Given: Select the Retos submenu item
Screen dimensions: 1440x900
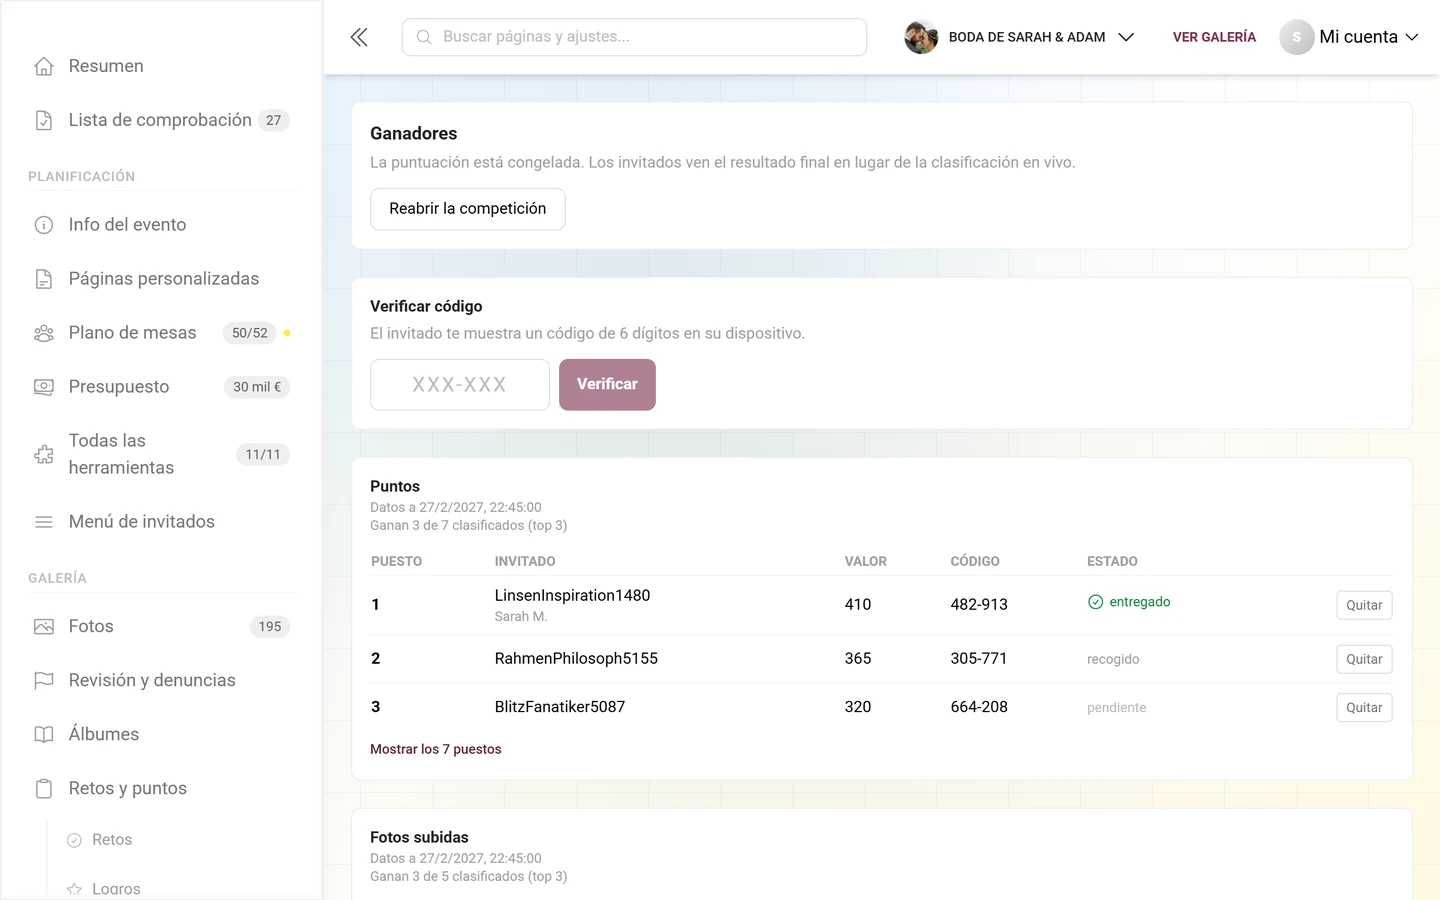Looking at the screenshot, I should coord(112,840).
